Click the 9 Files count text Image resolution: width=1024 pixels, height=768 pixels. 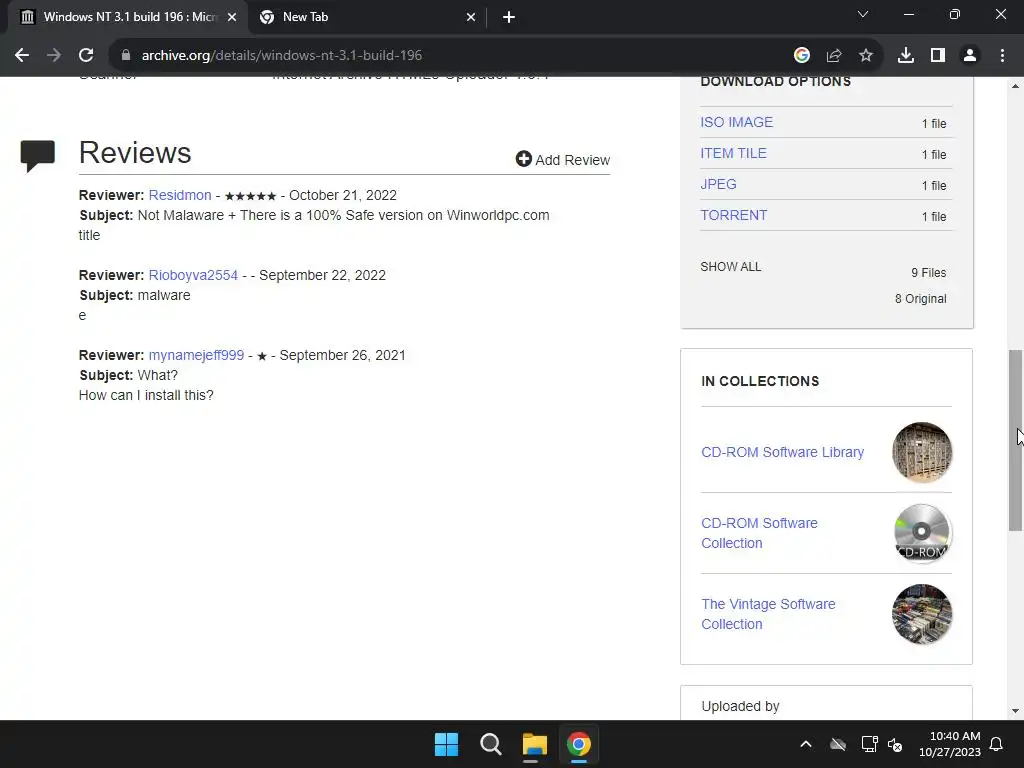(928, 273)
